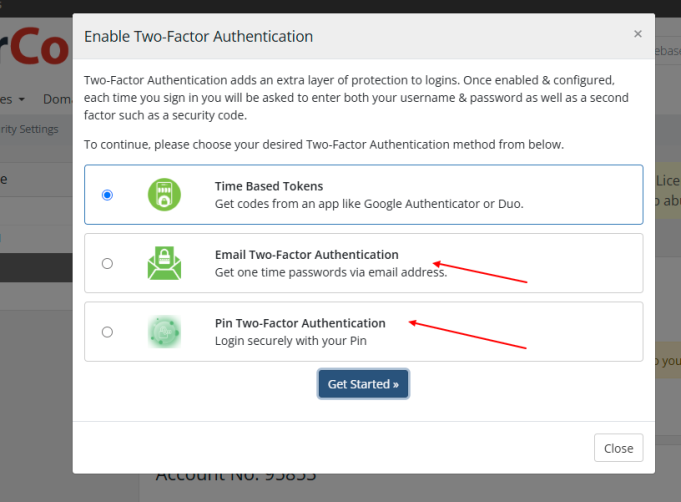The height and width of the screenshot is (502, 681).
Task: Choose Email Two-Factor Authentication radio option
Action: [107, 264]
